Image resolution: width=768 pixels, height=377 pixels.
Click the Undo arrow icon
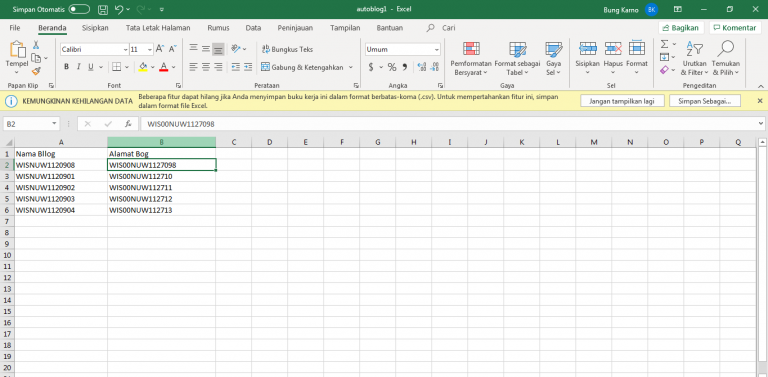point(119,9)
